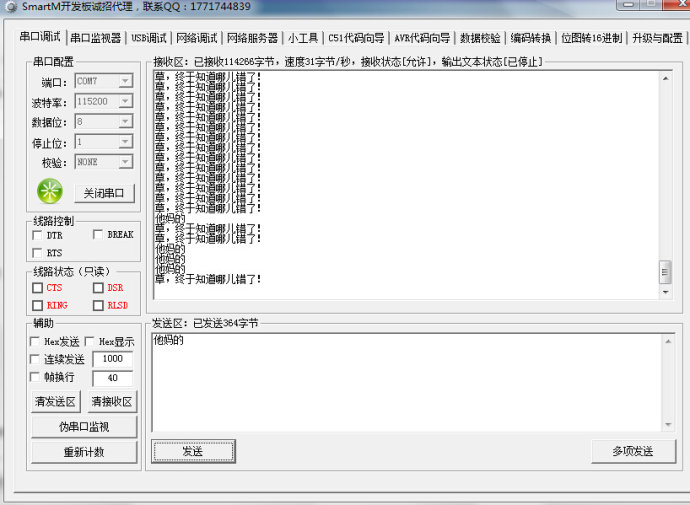Click the RLSD red line status indicator
The image size is (690, 505).
pos(98,305)
